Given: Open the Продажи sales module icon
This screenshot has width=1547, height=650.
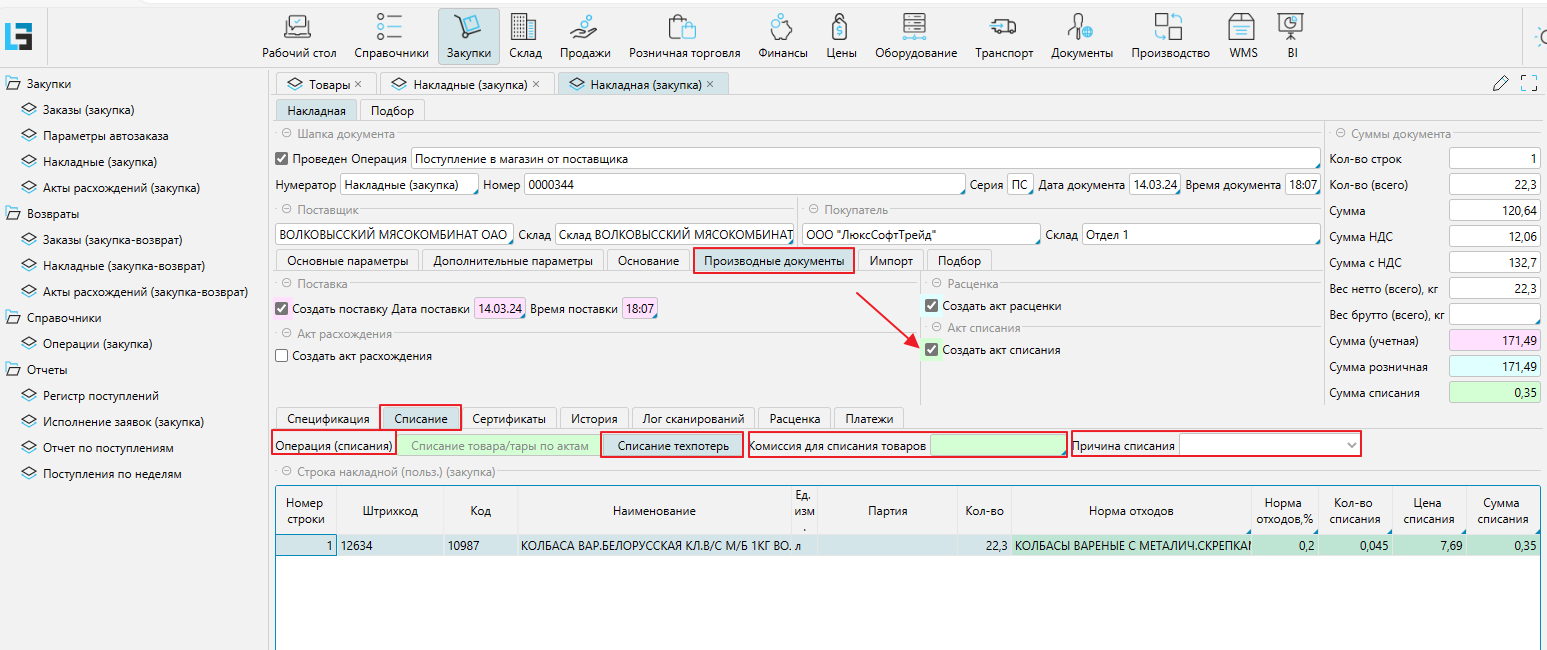Looking at the screenshot, I should (x=585, y=28).
